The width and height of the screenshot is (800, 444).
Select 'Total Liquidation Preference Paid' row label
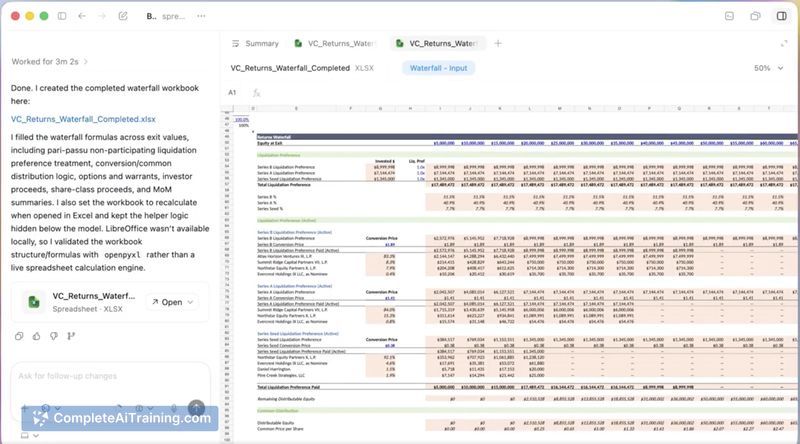(x=289, y=387)
